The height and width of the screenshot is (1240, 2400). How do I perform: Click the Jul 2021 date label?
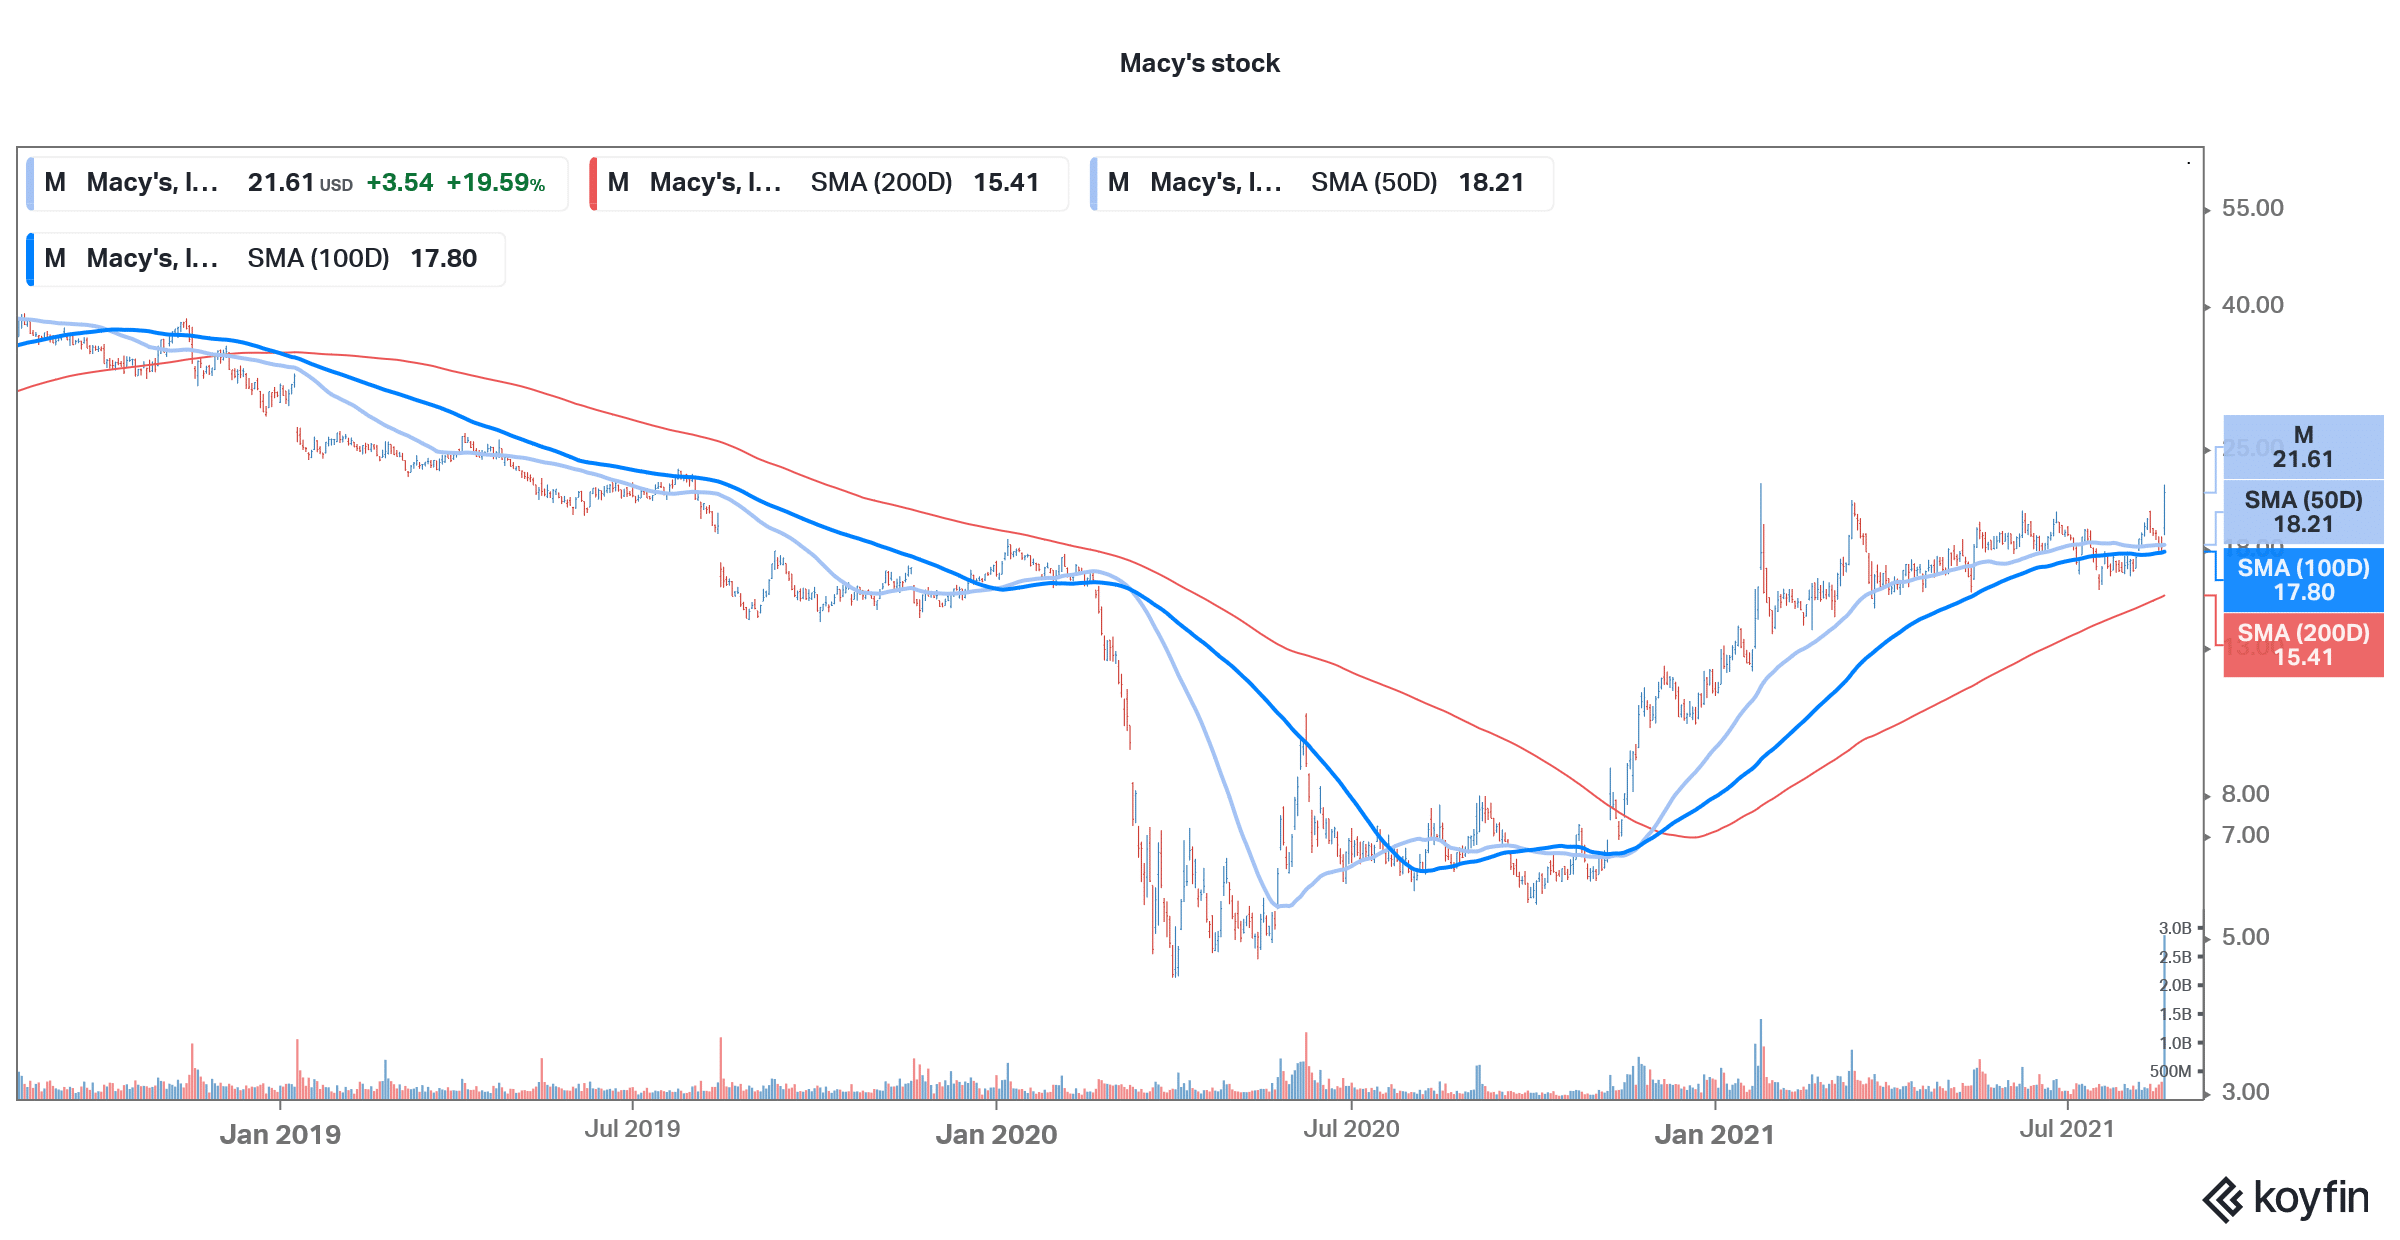[2067, 1129]
